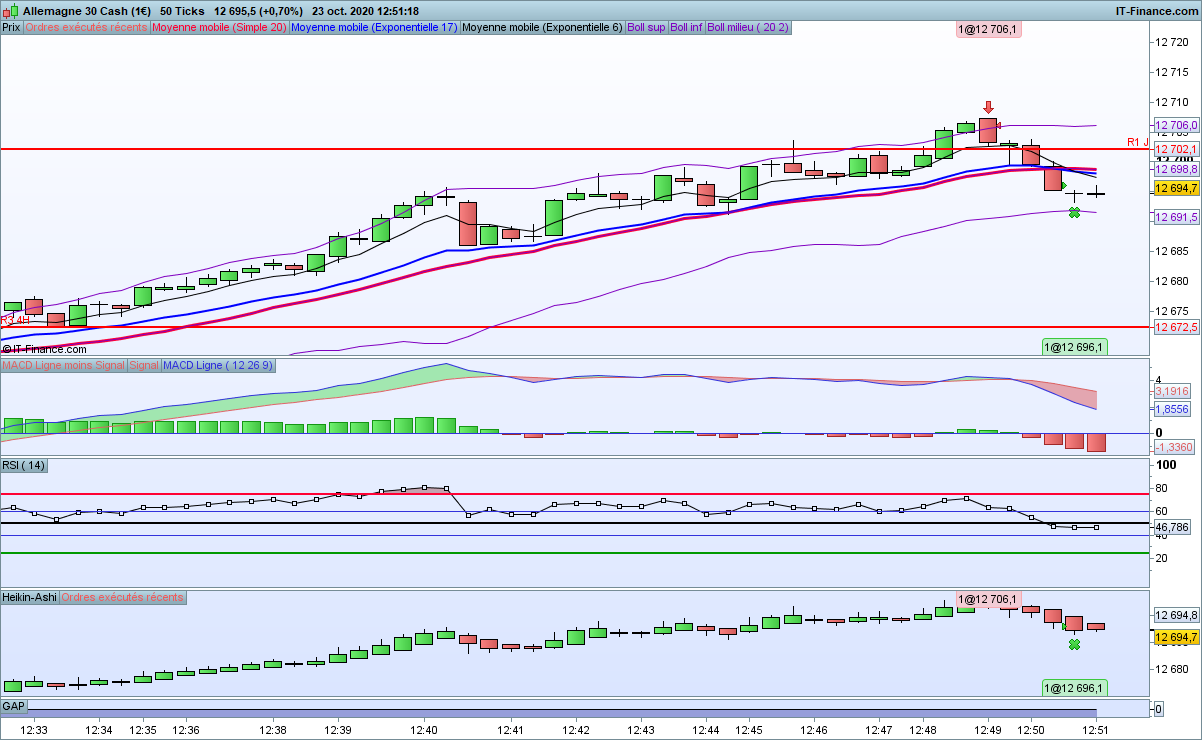The width and height of the screenshot is (1202, 740).
Task: Open 'Moyenne mobile (Simple 20)' settings label
Action: click(219, 28)
